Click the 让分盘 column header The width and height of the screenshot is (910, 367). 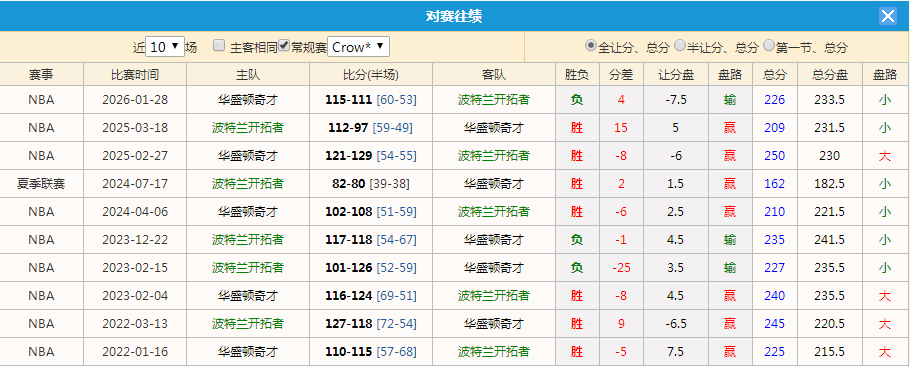pyautogui.click(x=676, y=74)
